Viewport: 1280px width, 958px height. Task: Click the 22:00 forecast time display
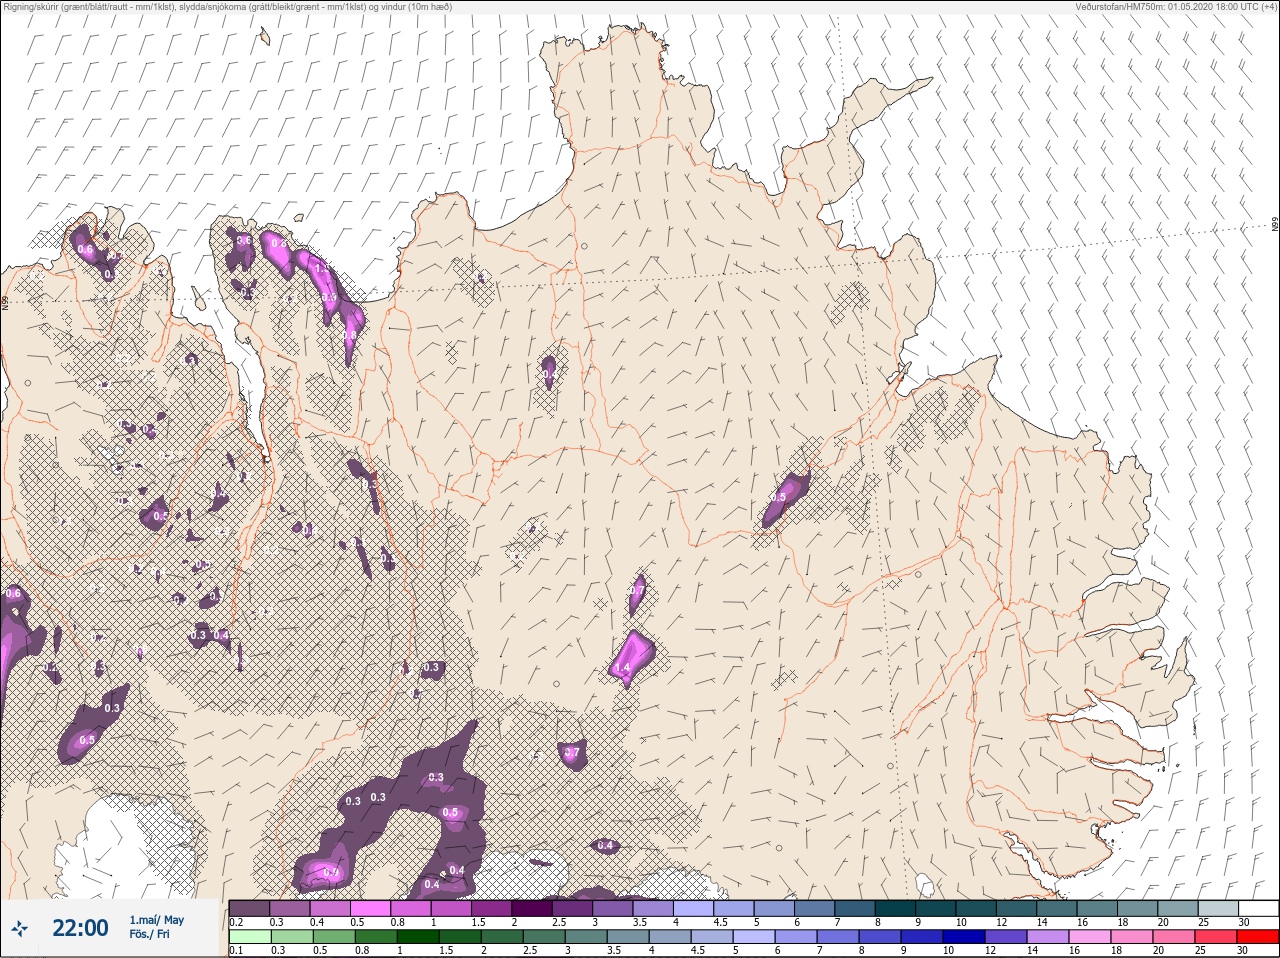pos(80,928)
